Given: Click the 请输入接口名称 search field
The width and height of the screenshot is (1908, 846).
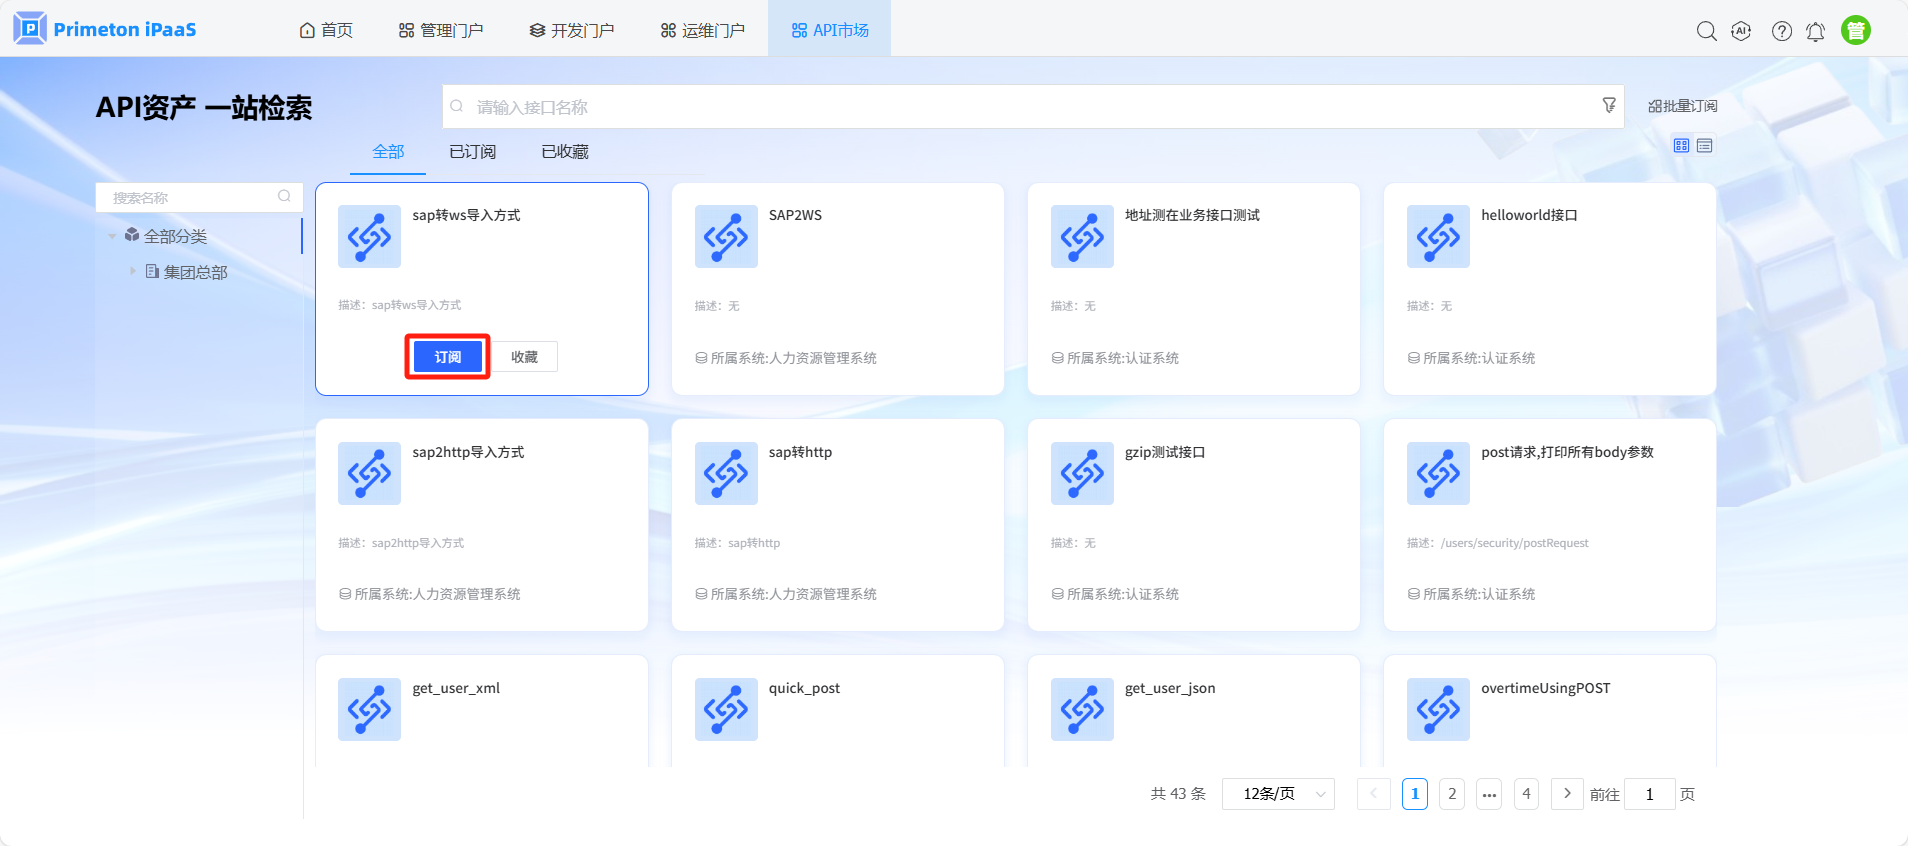Looking at the screenshot, I should click(x=1020, y=107).
